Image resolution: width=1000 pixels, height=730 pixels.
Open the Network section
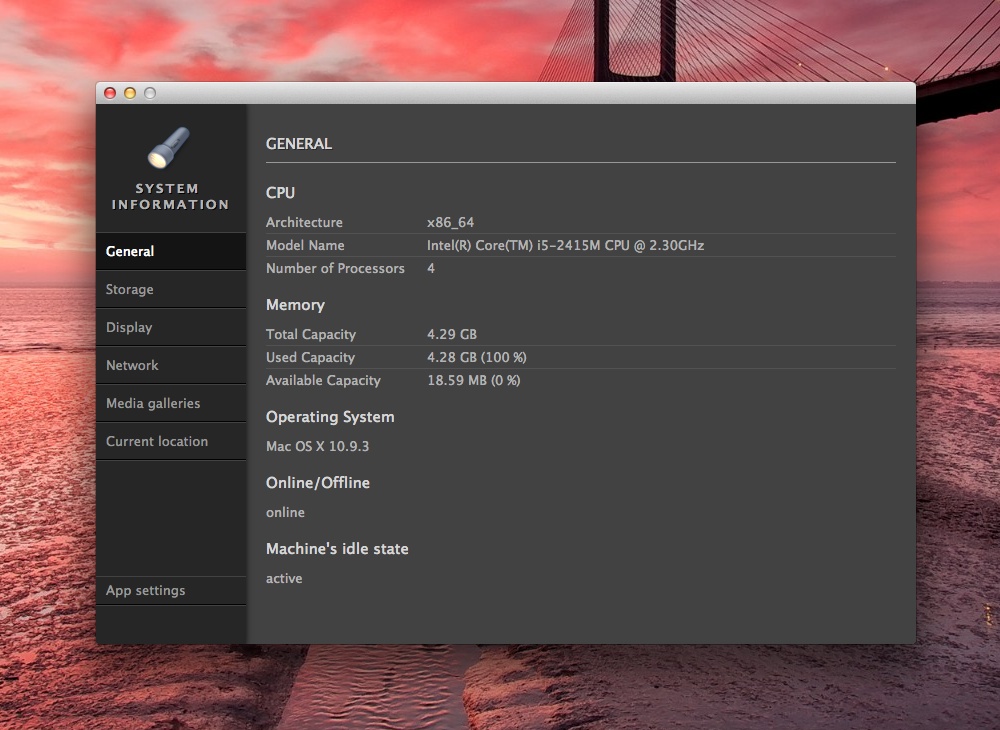[171, 365]
